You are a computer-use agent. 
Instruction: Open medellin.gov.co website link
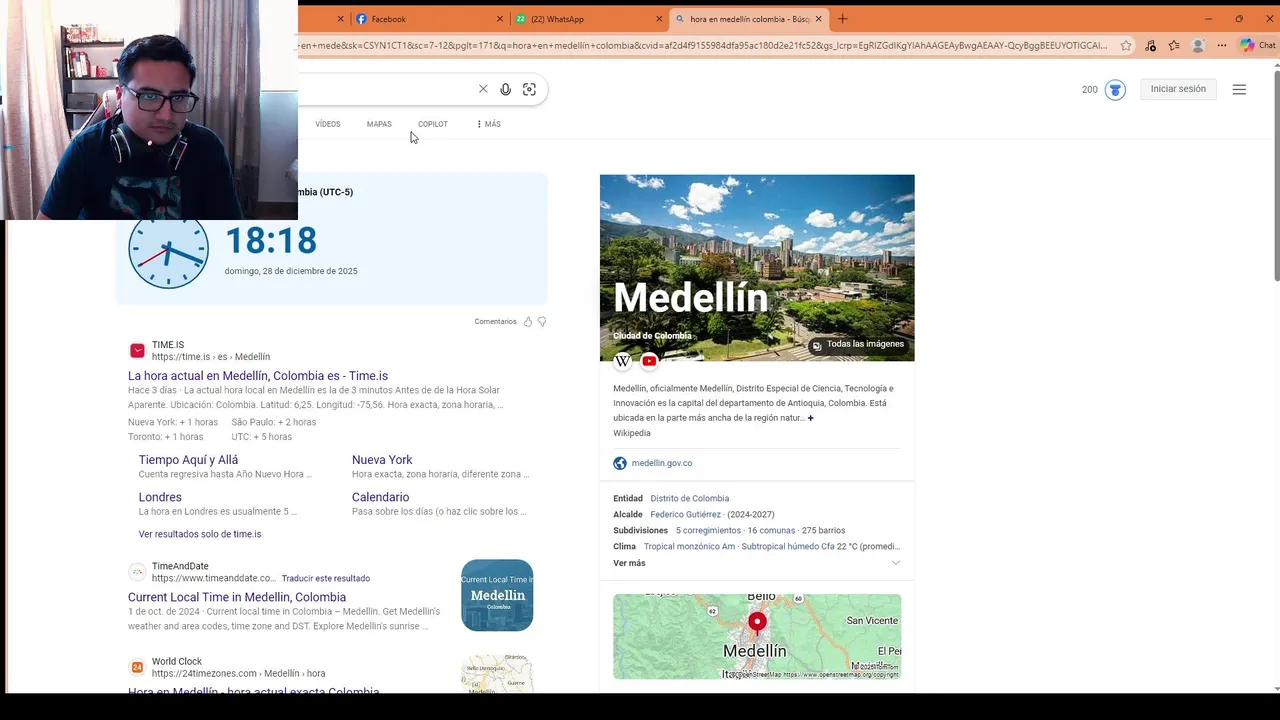(x=662, y=463)
